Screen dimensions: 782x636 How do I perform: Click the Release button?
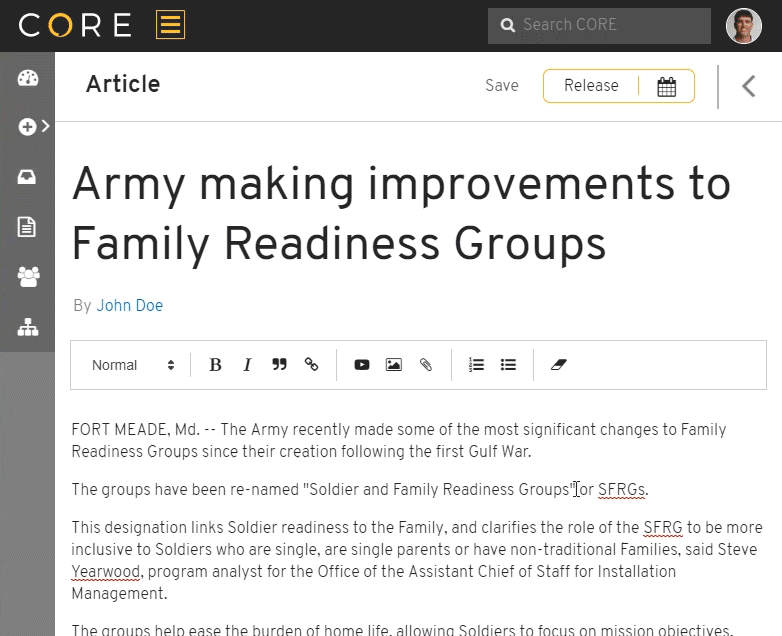(591, 85)
